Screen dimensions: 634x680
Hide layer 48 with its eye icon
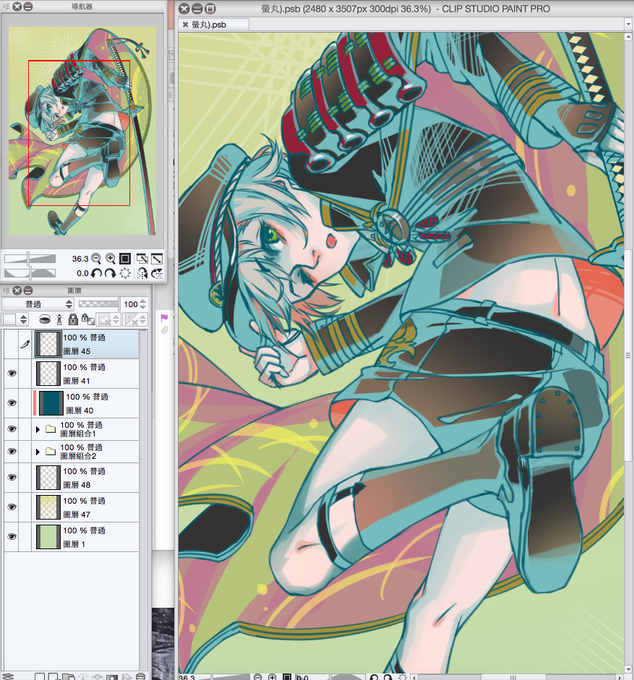pyautogui.click(x=12, y=477)
